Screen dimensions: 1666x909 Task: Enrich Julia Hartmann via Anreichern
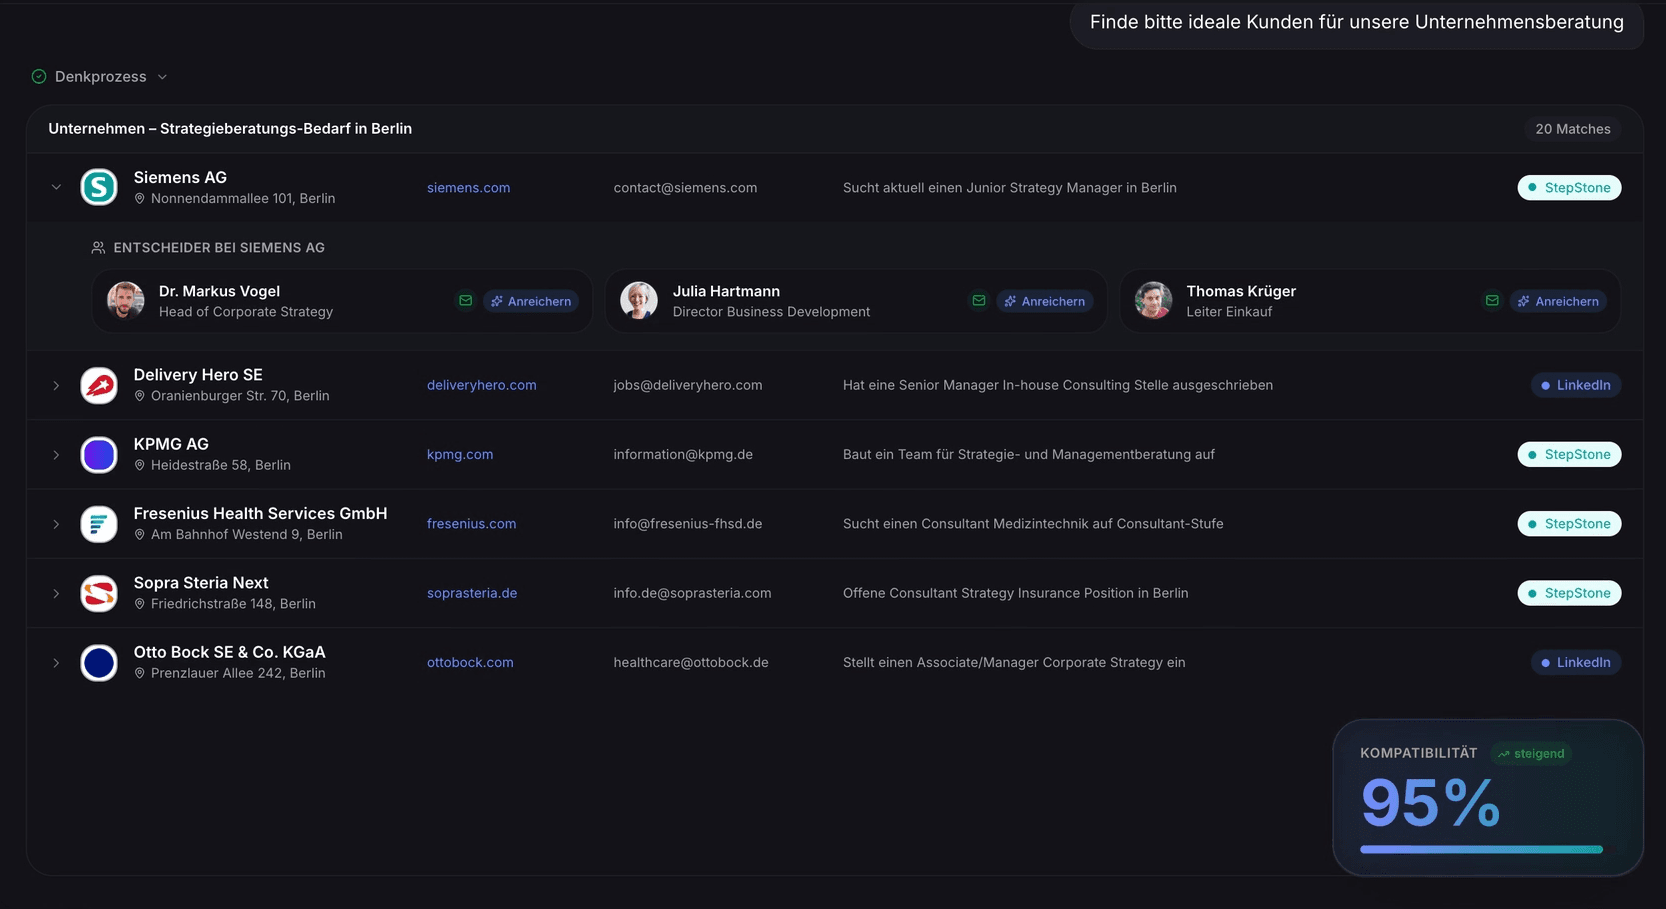pyautogui.click(x=1045, y=301)
